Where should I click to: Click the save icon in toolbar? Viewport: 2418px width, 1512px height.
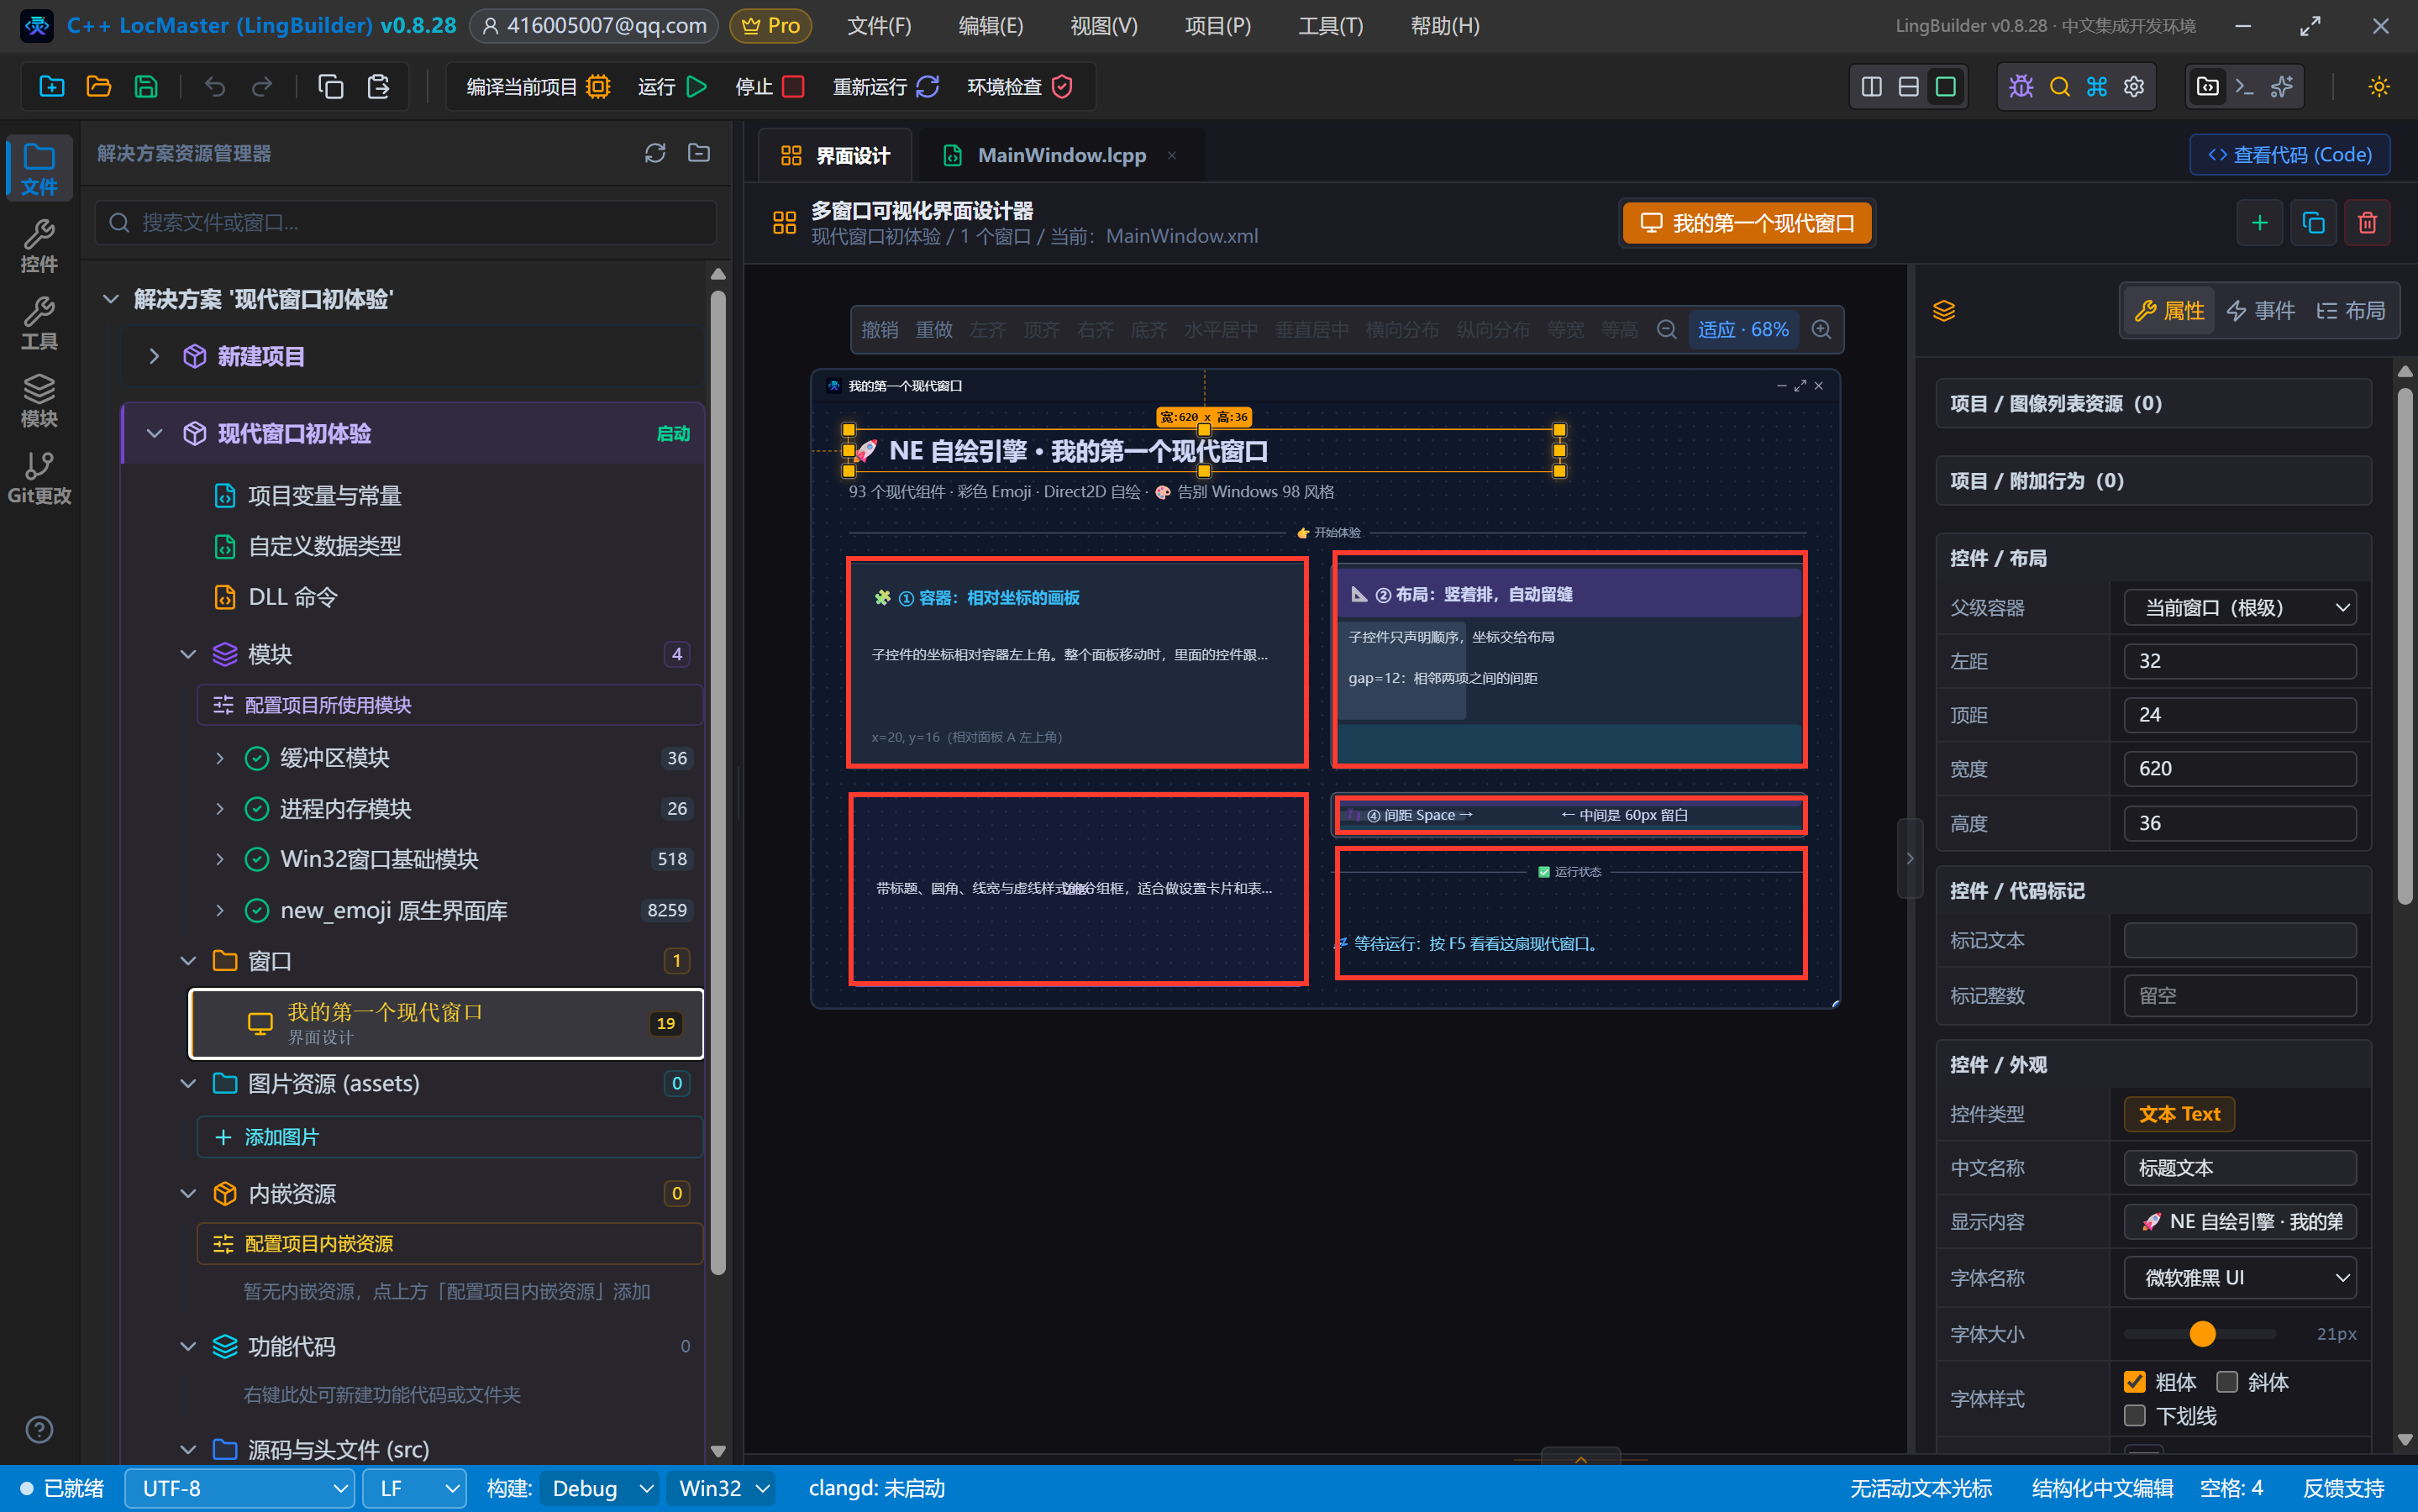tap(146, 87)
